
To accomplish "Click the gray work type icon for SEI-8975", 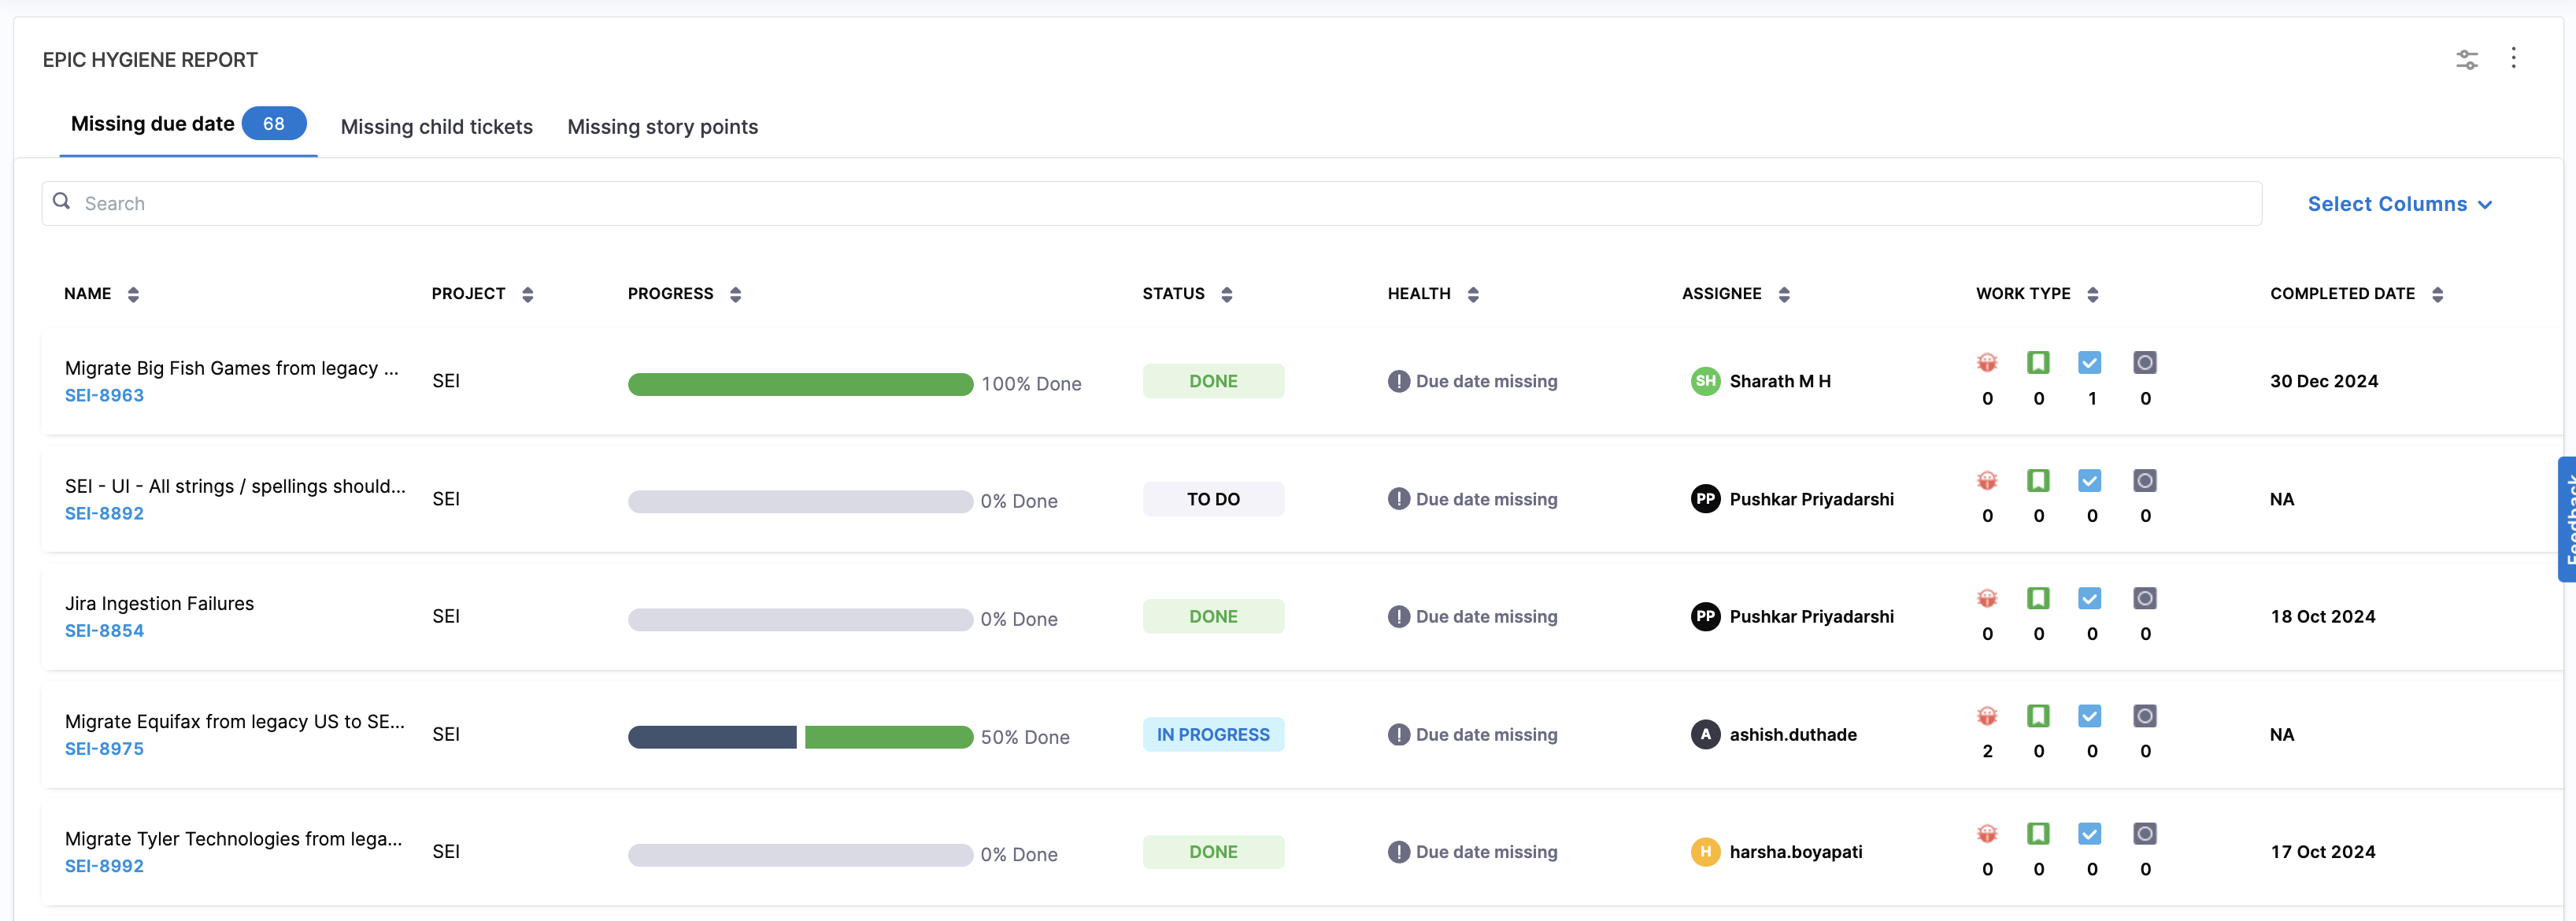I will pos(2144,716).
